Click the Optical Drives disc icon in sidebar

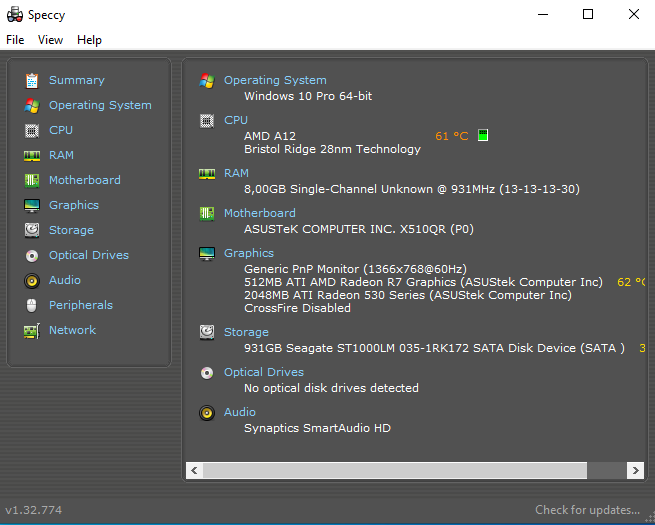click(32, 256)
